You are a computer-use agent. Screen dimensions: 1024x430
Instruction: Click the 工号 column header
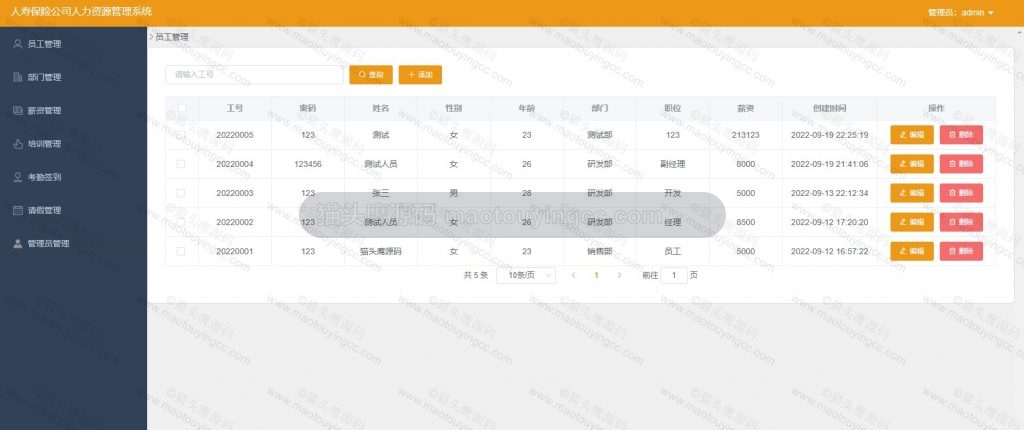(234, 108)
